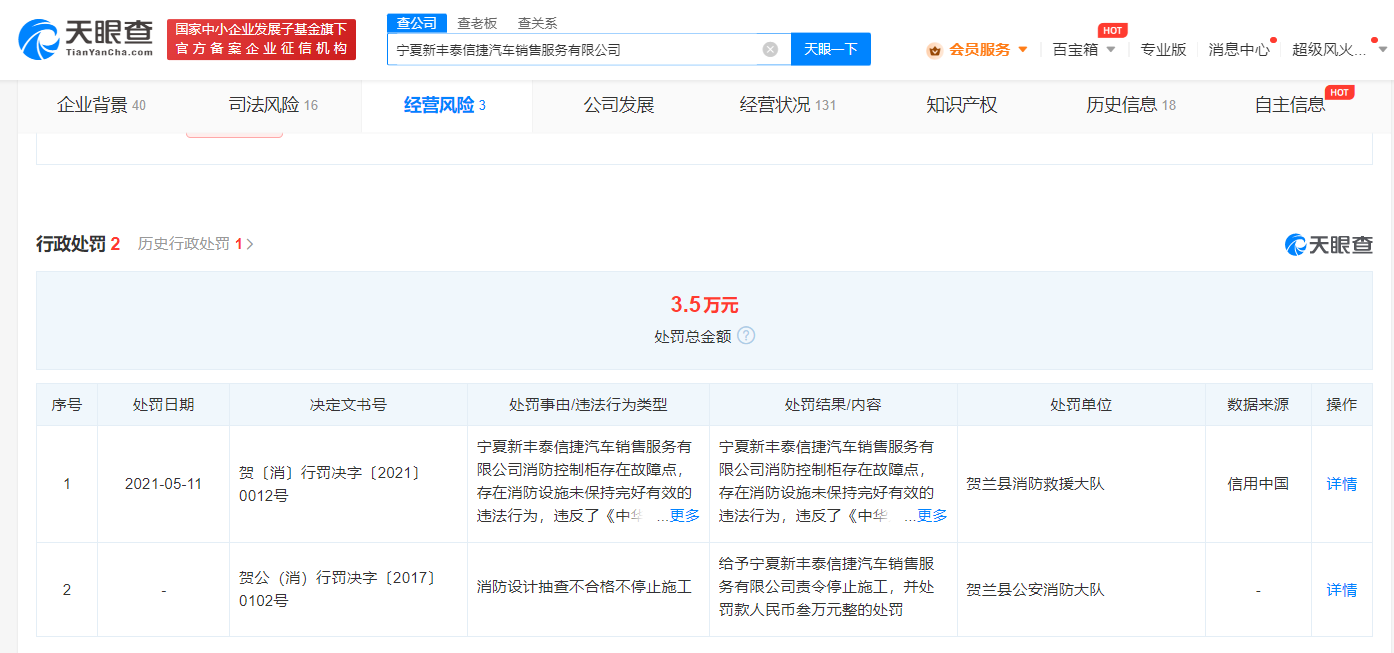Open the 历史信息 tab
Screen dimensions: 1394x653
[x=1131, y=105]
